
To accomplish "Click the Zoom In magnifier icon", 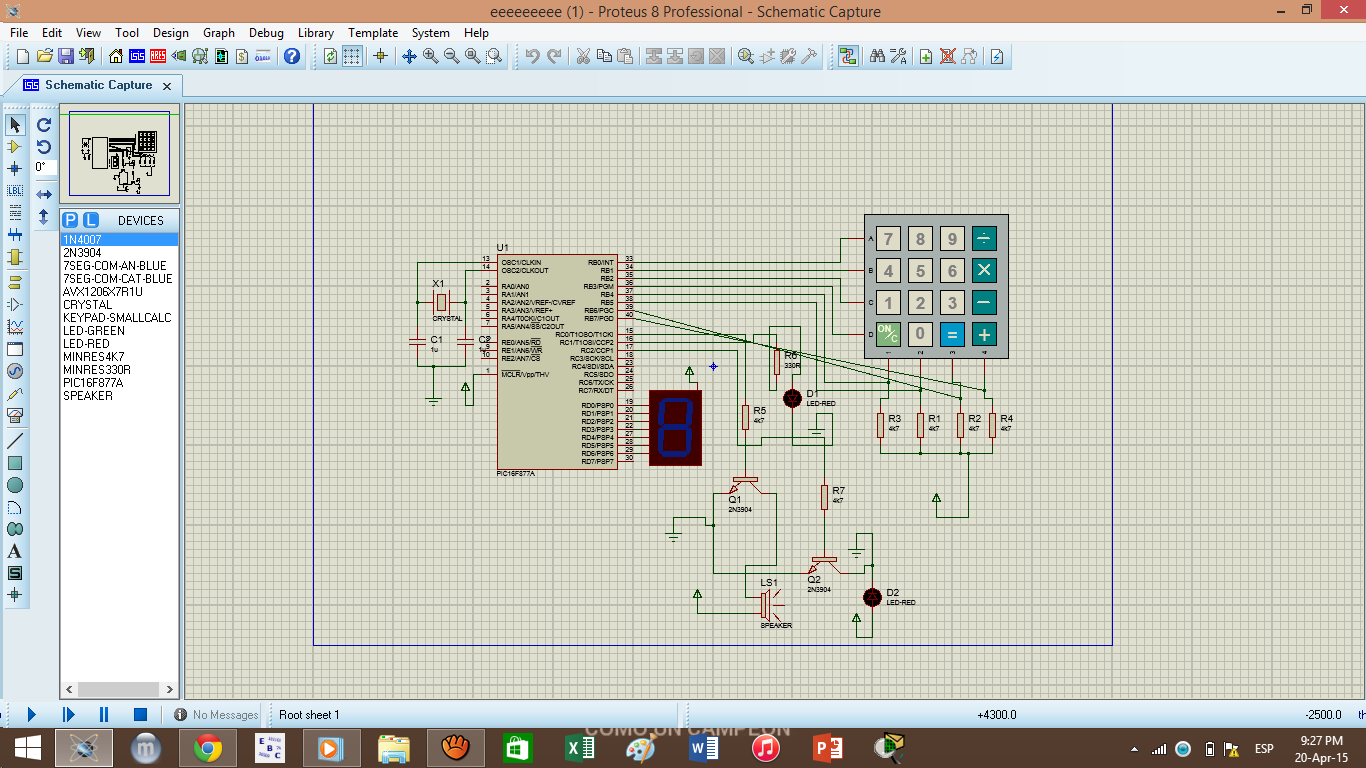I will (x=431, y=56).
